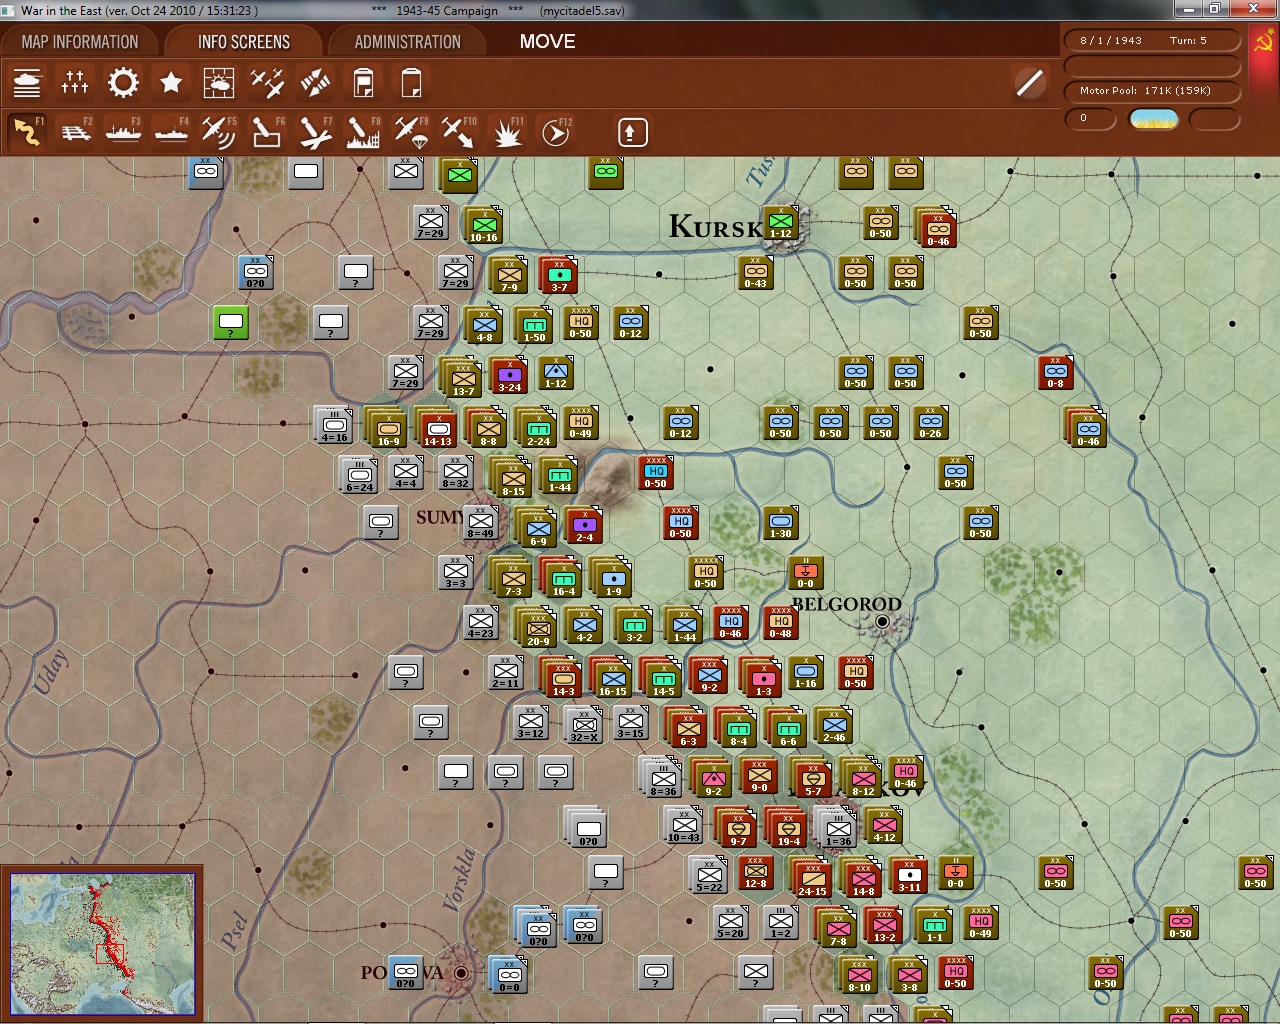This screenshot has width=1280, height=1024.
Task: Open the second blank clipboard report icon
Action: pos(411,83)
